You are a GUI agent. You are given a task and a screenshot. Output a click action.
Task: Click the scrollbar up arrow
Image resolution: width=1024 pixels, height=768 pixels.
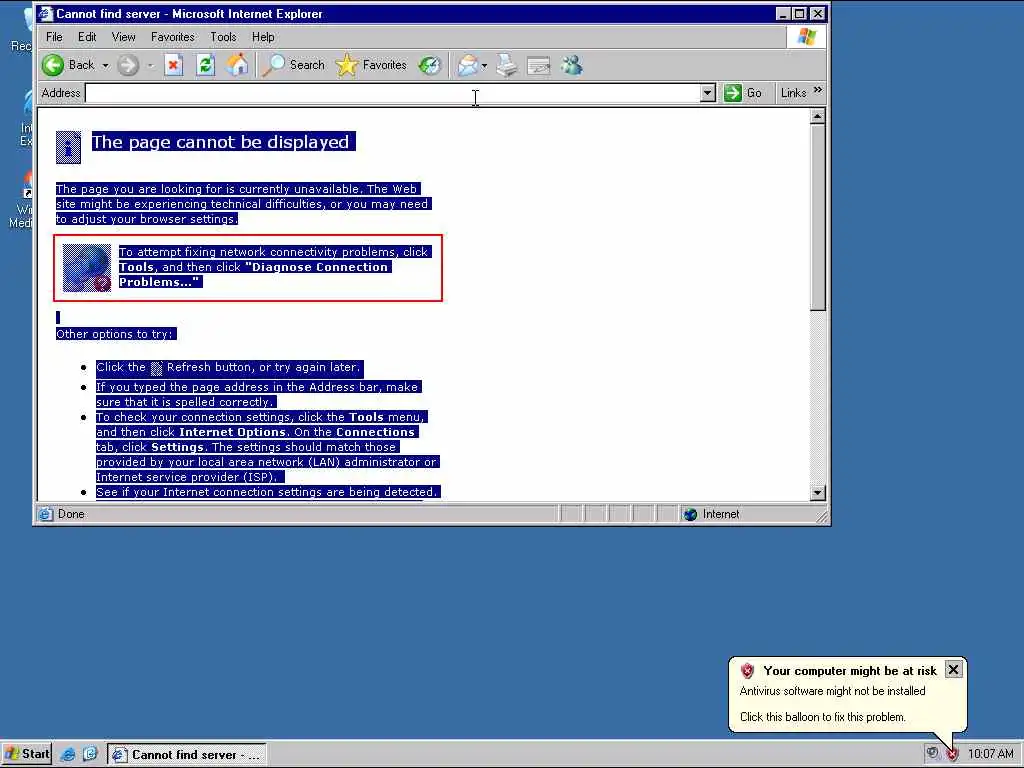(x=818, y=117)
